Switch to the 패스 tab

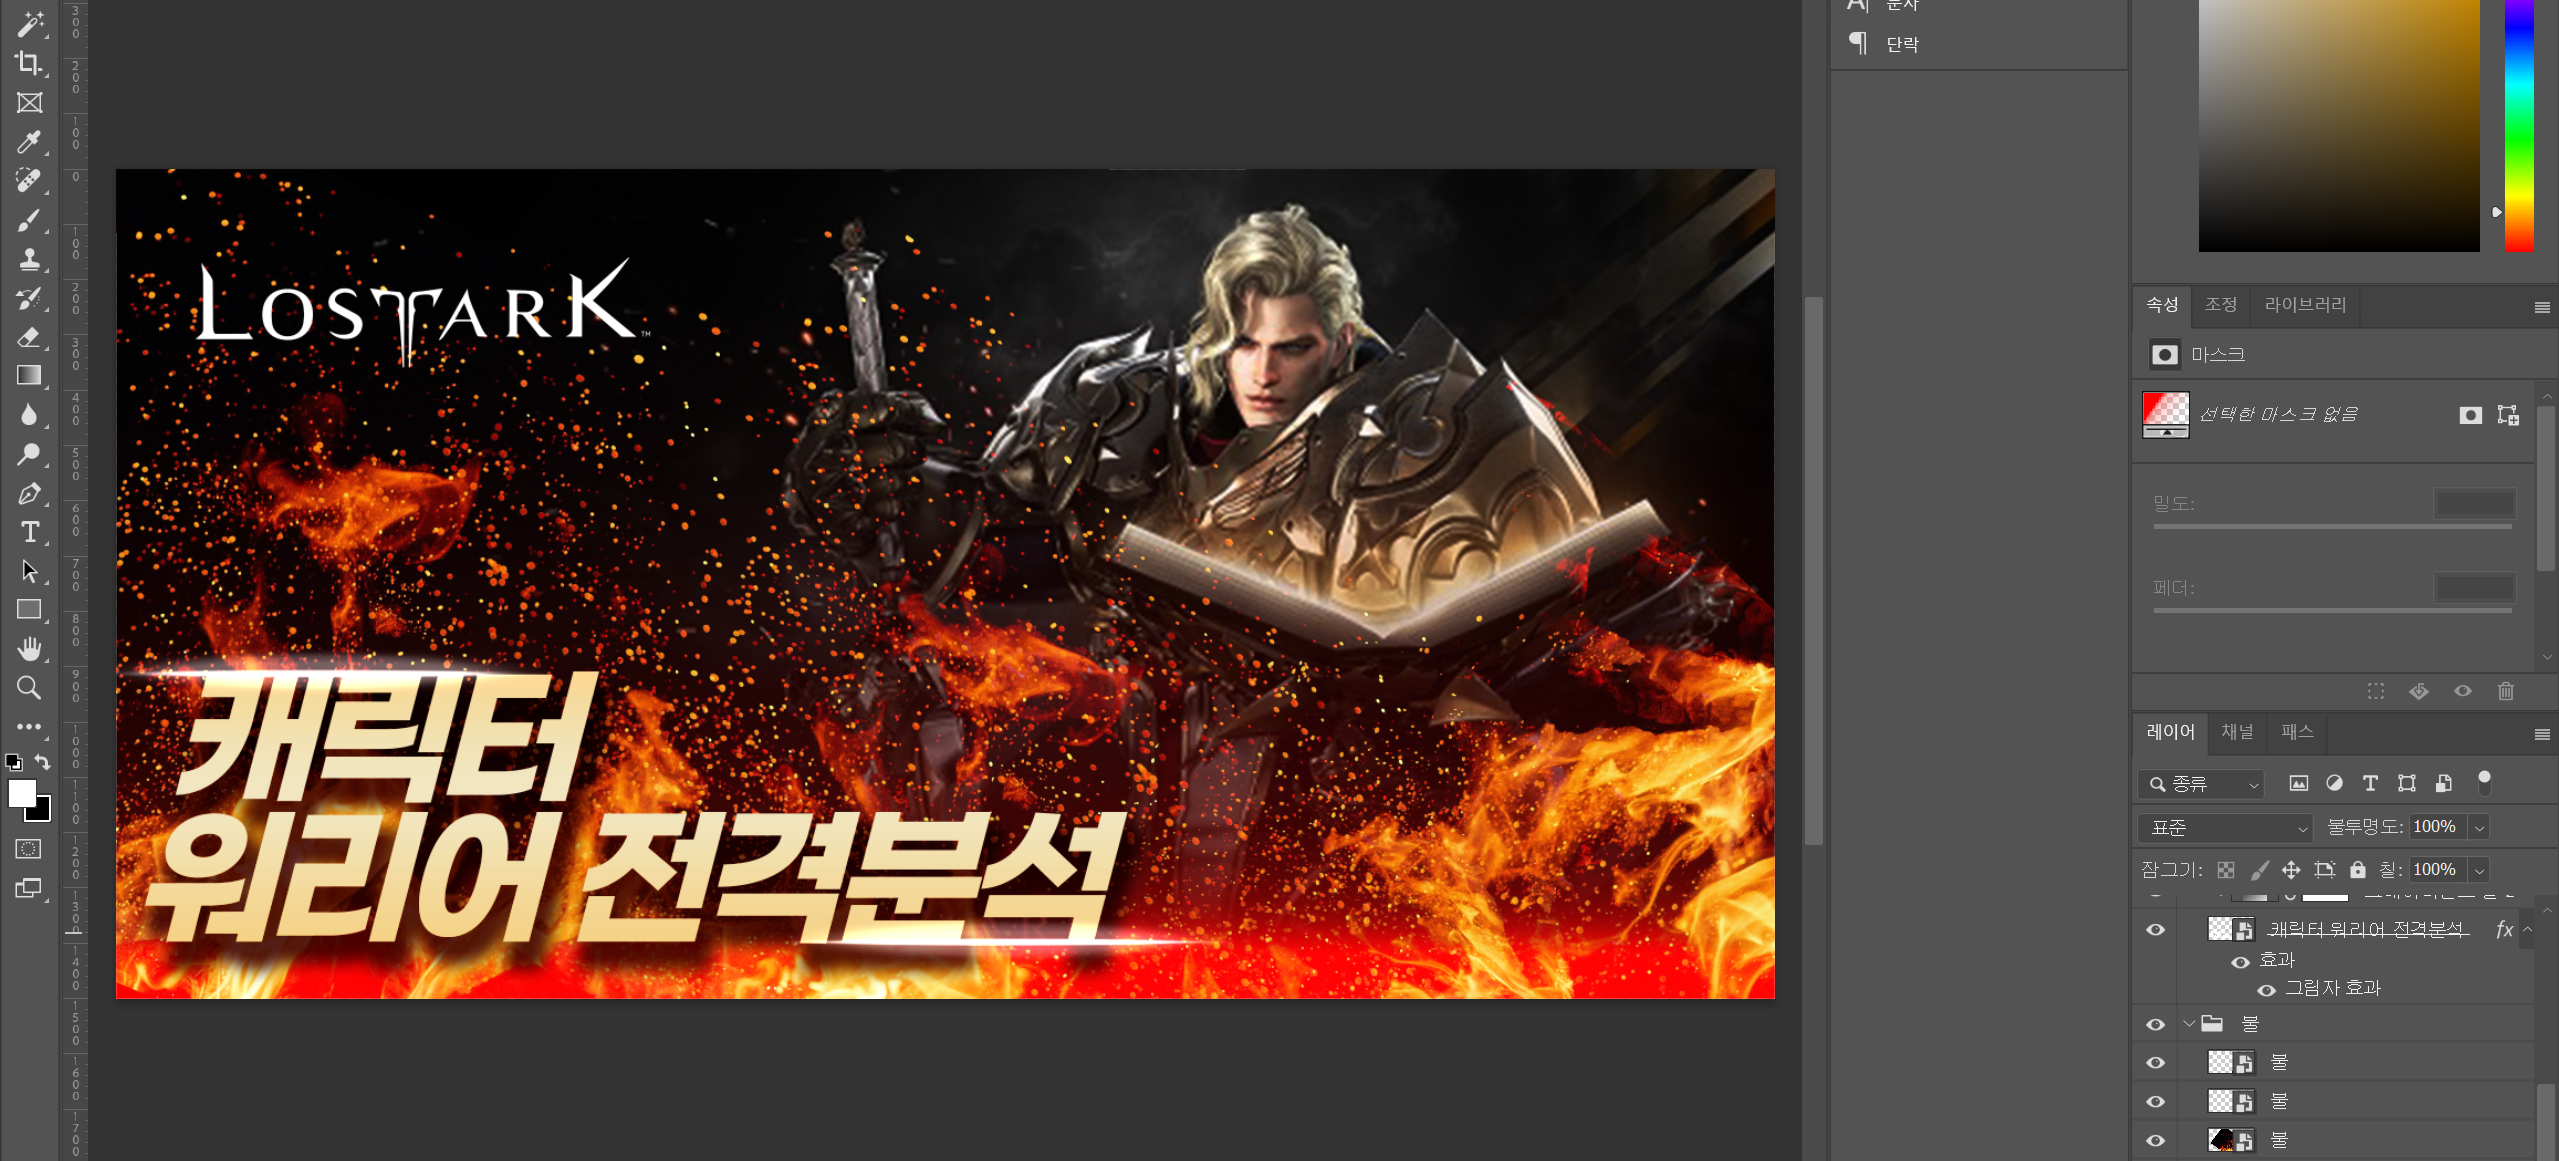pyautogui.click(x=2297, y=732)
